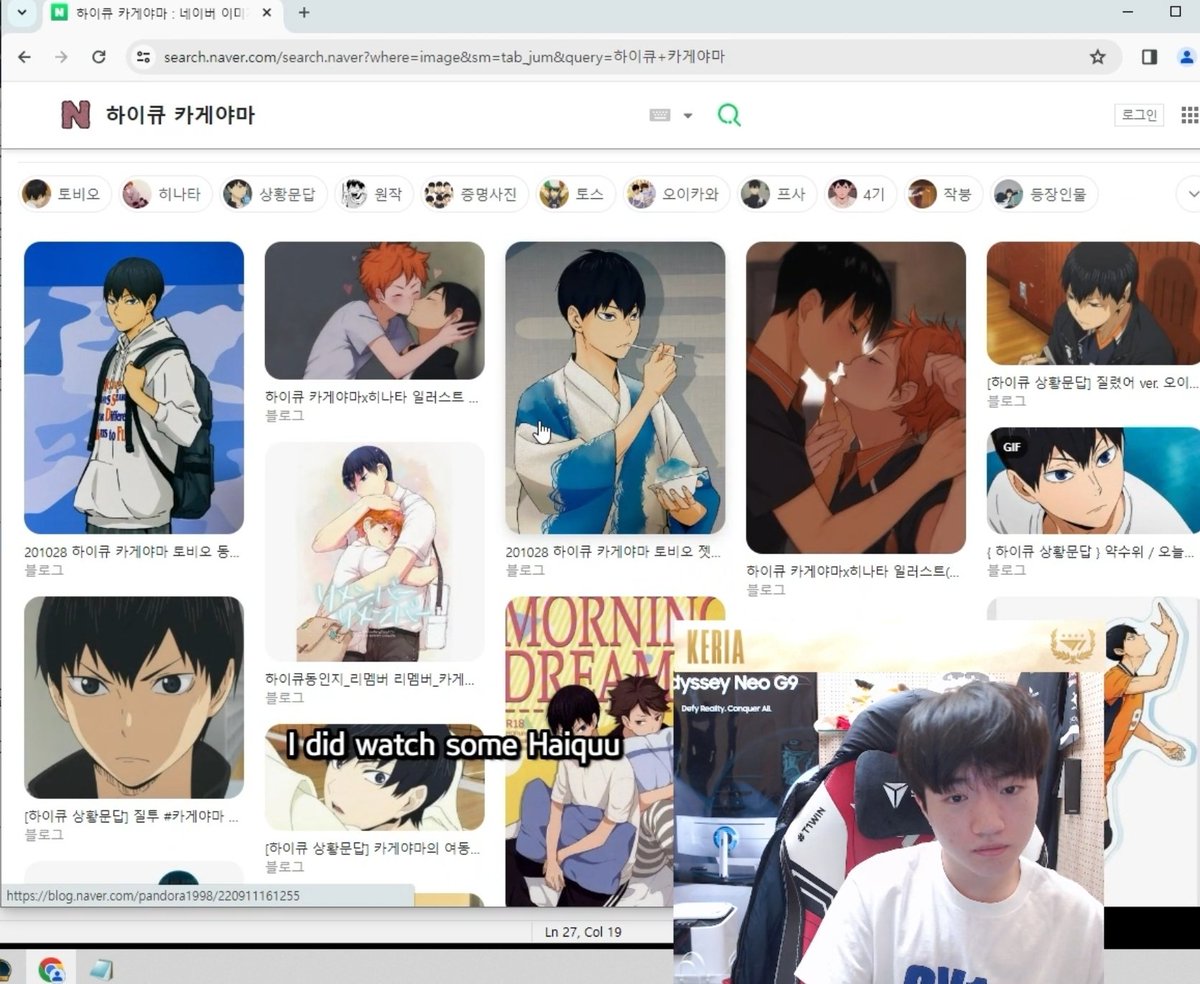Open title { 하이큐 상황문답 } 약수위 / 오늘...
The width and height of the screenshot is (1200, 984).
(x=1091, y=551)
